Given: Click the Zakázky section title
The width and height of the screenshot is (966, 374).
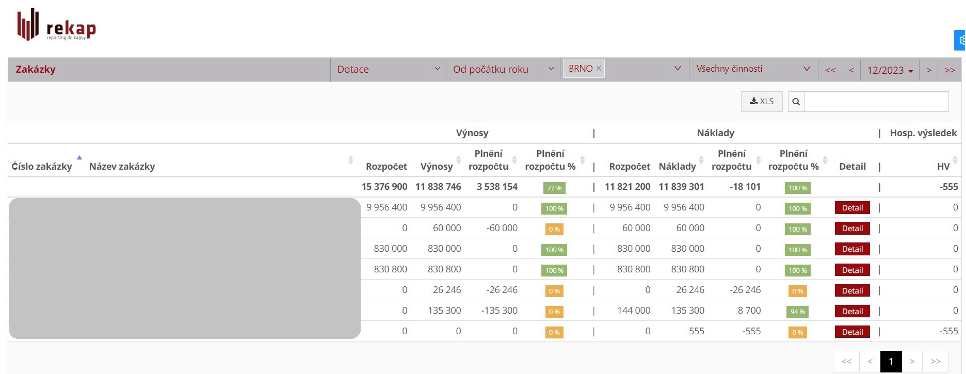Looking at the screenshot, I should coord(36,70).
